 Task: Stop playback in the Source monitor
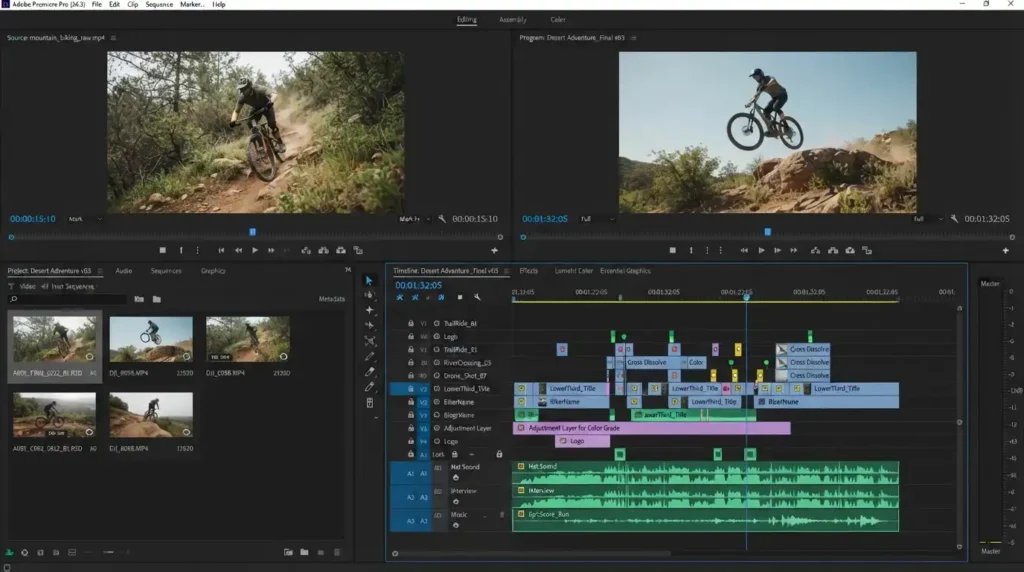click(x=163, y=250)
